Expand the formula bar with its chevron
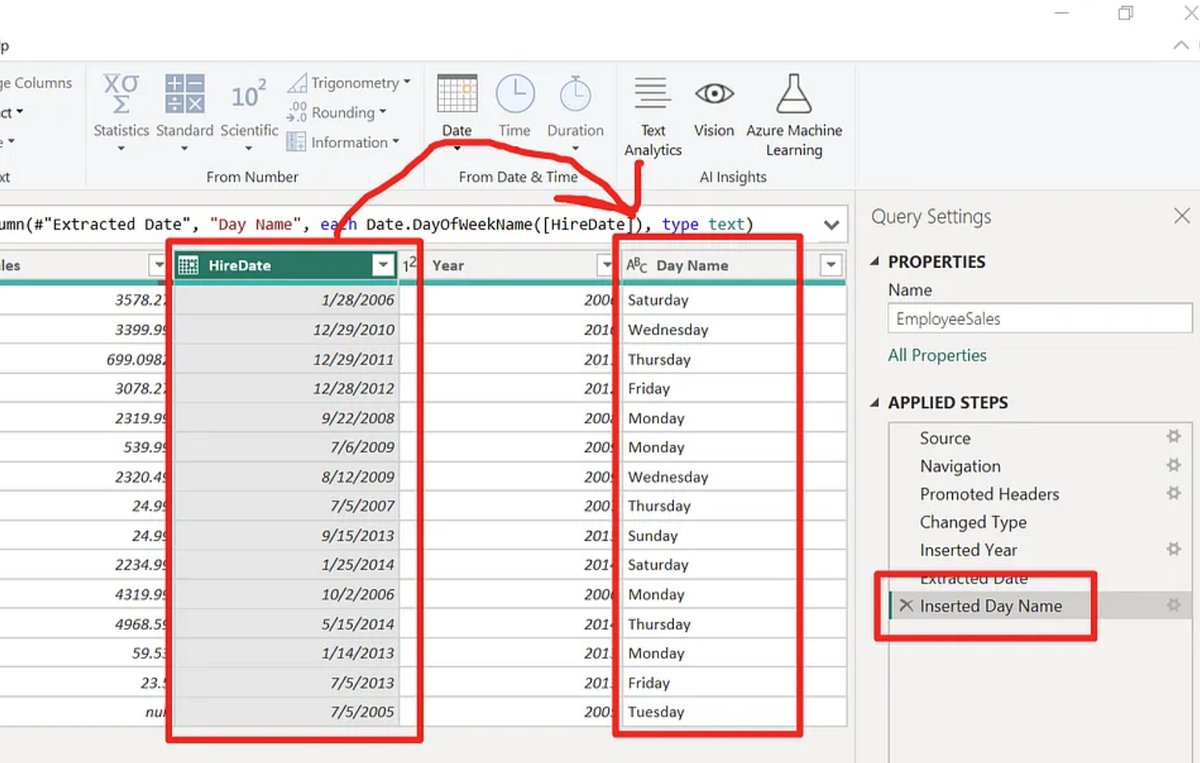Image resolution: width=1200 pixels, height=763 pixels. [x=831, y=225]
